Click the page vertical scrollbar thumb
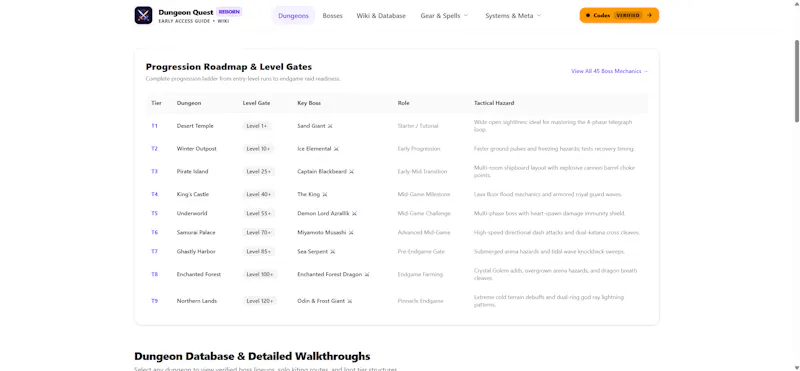Image resolution: width=800 pixels, height=371 pixels. (x=796, y=80)
